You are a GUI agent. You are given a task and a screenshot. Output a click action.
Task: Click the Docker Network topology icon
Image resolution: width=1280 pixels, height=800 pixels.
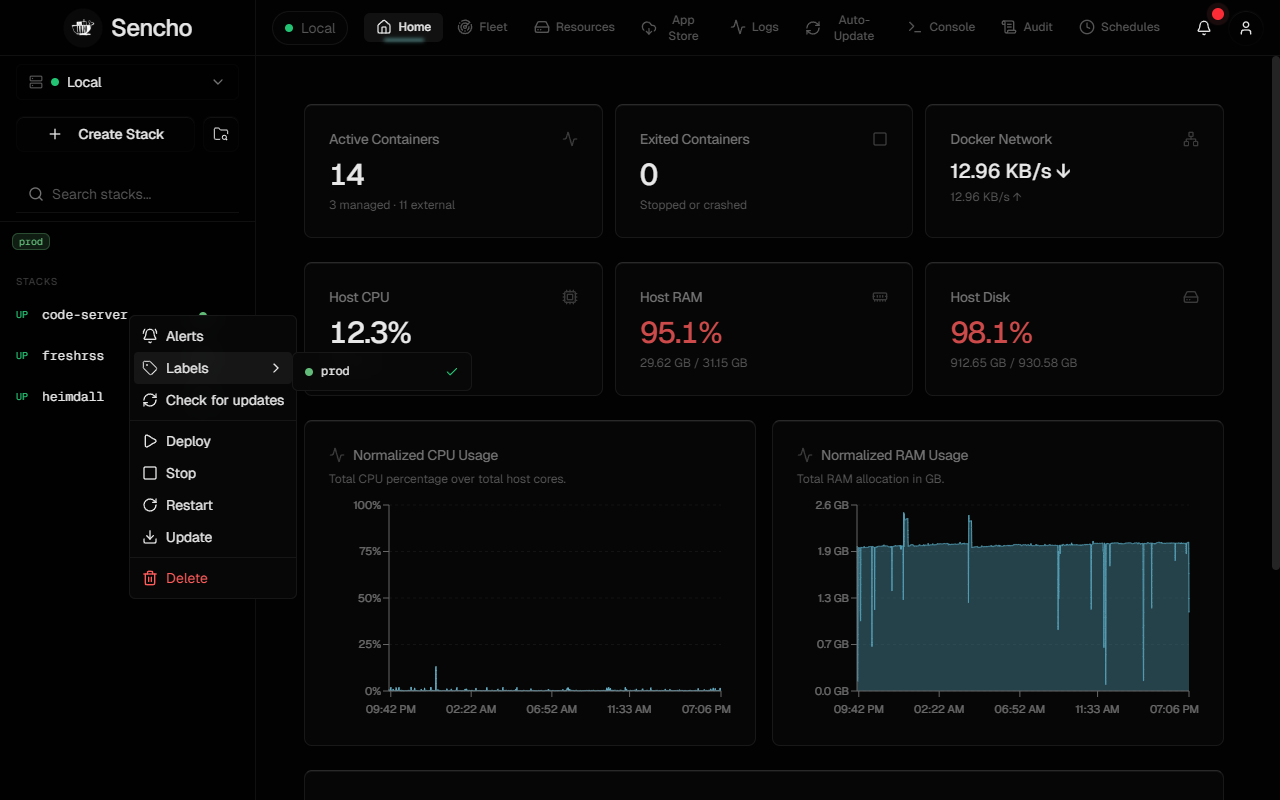(1191, 139)
